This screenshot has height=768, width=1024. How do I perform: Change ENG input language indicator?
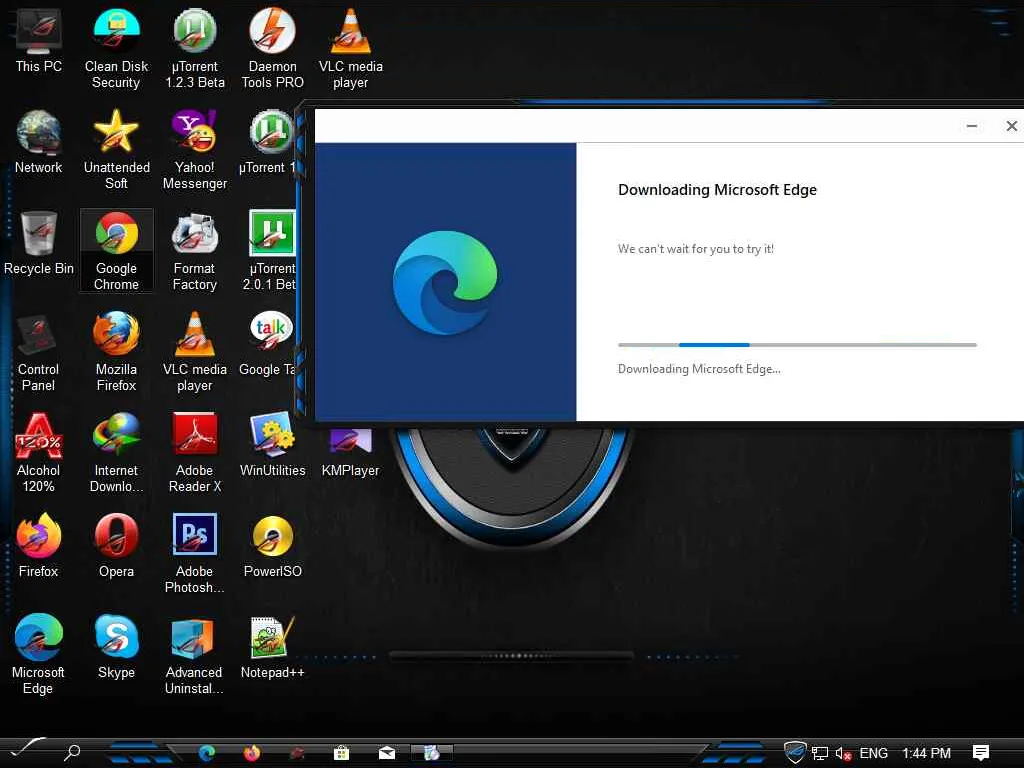[x=873, y=753]
